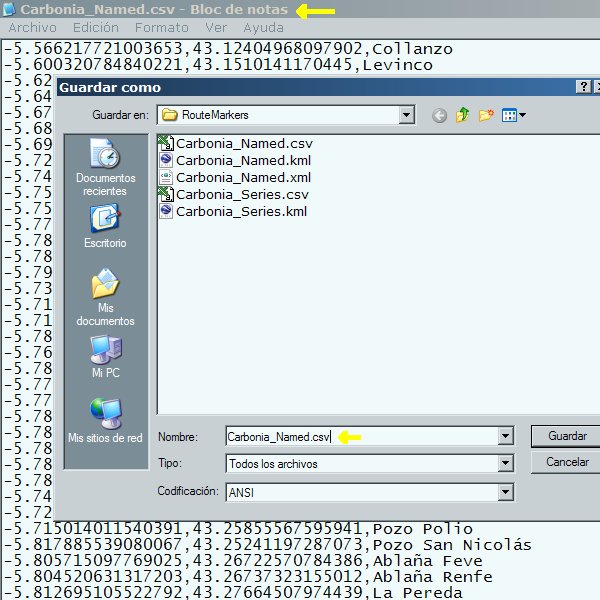The width and height of the screenshot is (600, 600).
Task: Click the dialog help question mark button
Action: point(583,87)
